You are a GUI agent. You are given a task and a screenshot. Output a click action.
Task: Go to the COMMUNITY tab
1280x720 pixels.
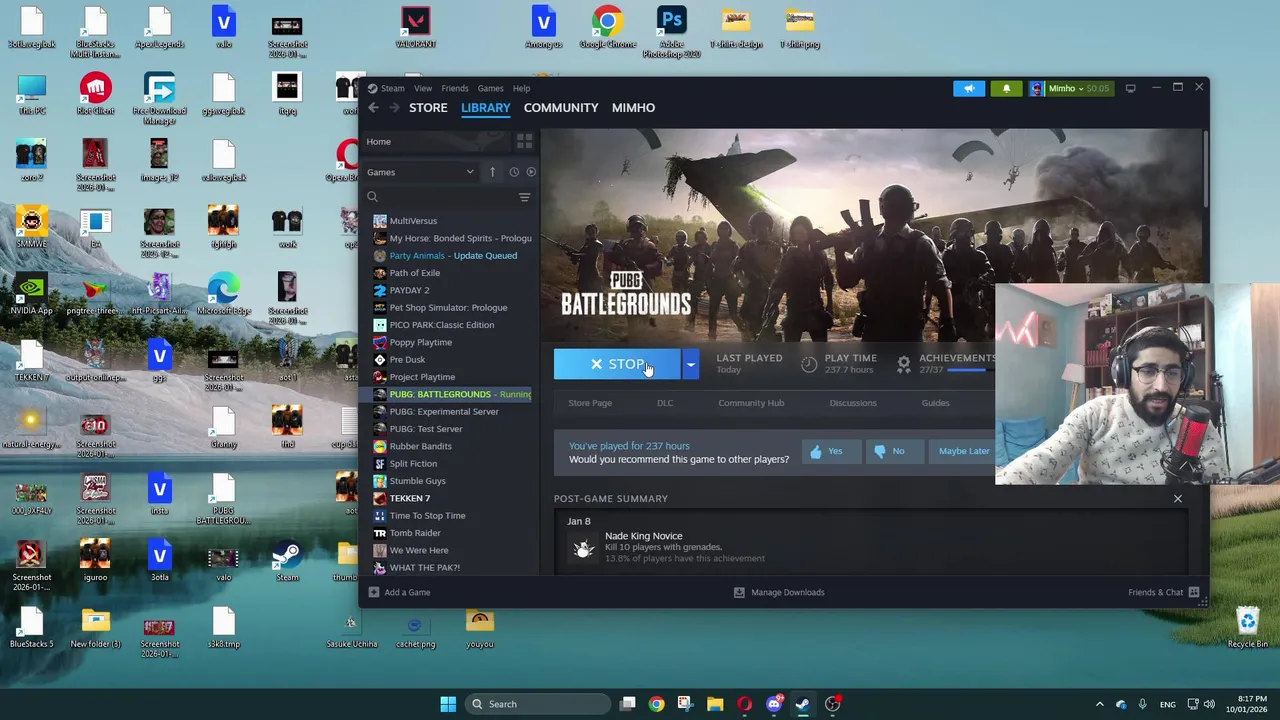coord(561,108)
